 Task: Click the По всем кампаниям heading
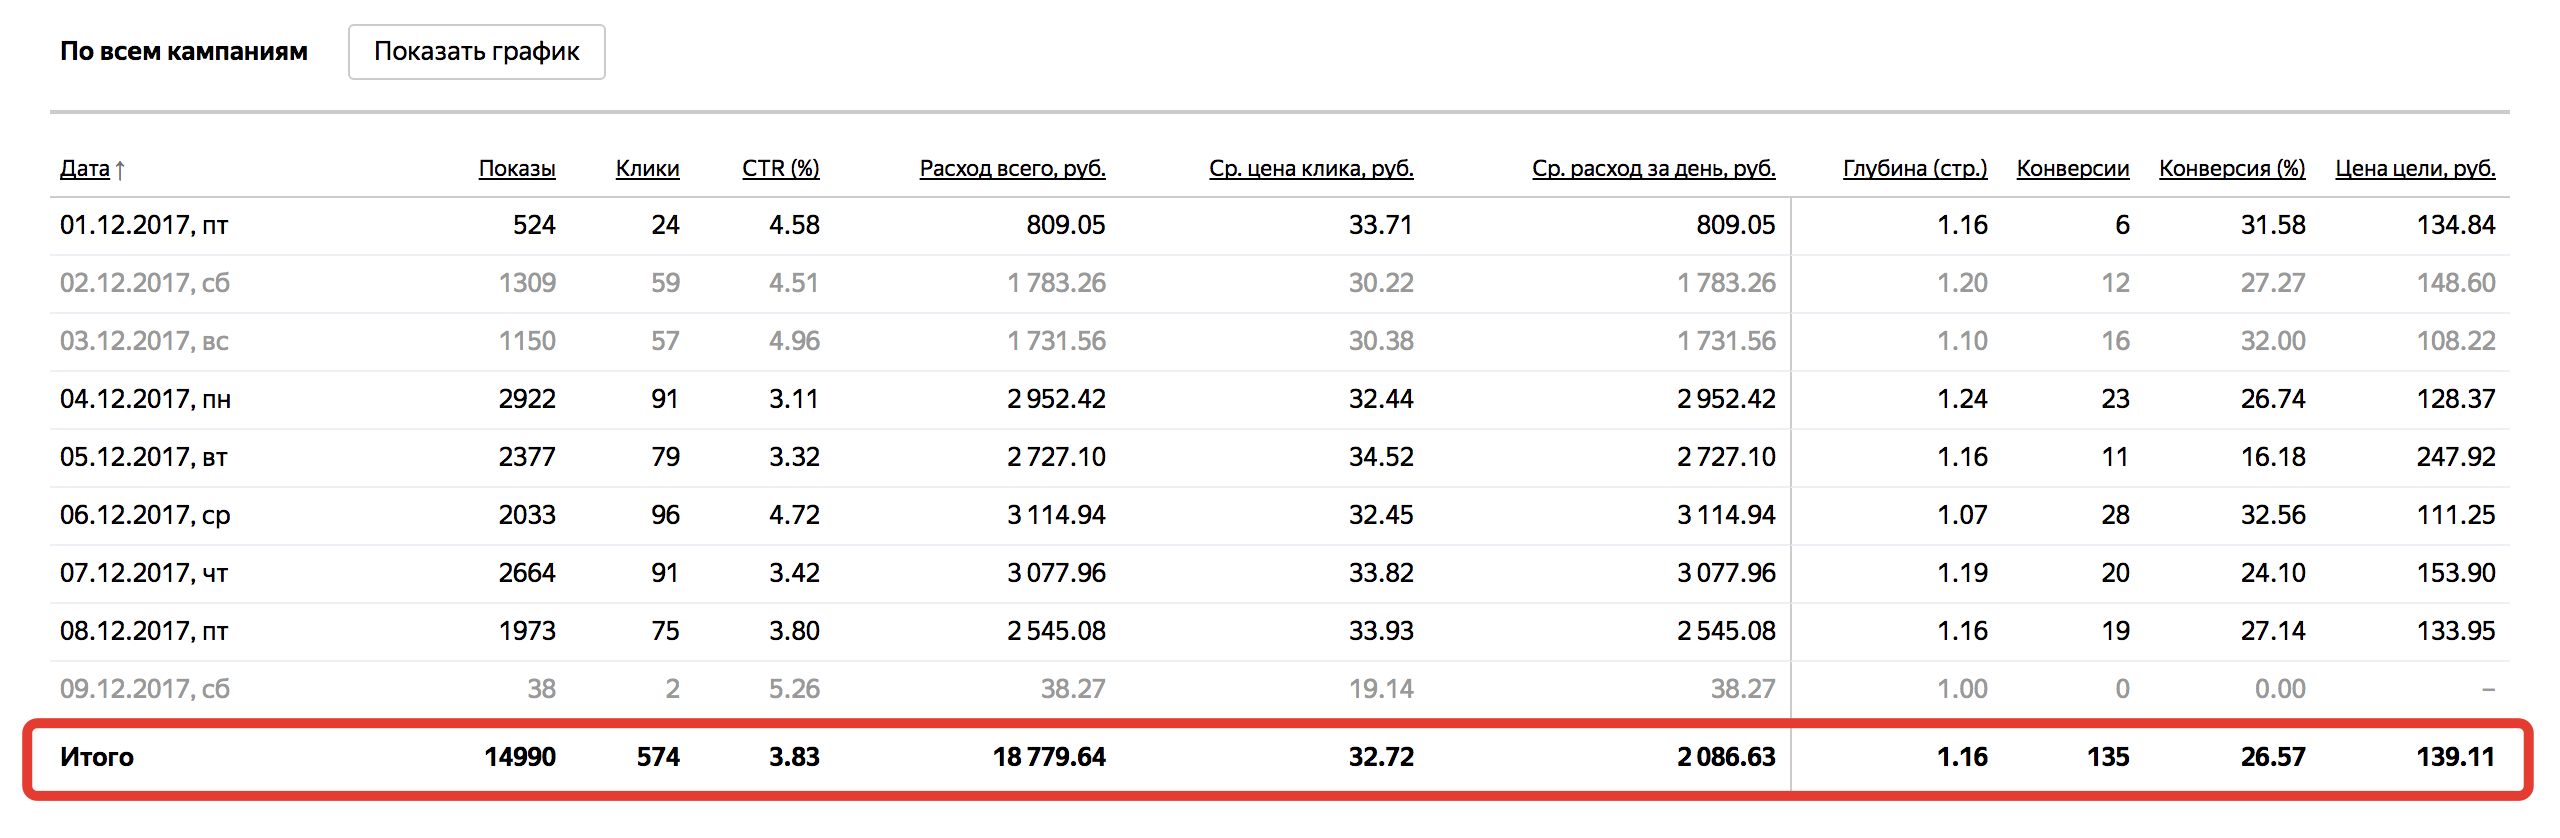coord(184,51)
